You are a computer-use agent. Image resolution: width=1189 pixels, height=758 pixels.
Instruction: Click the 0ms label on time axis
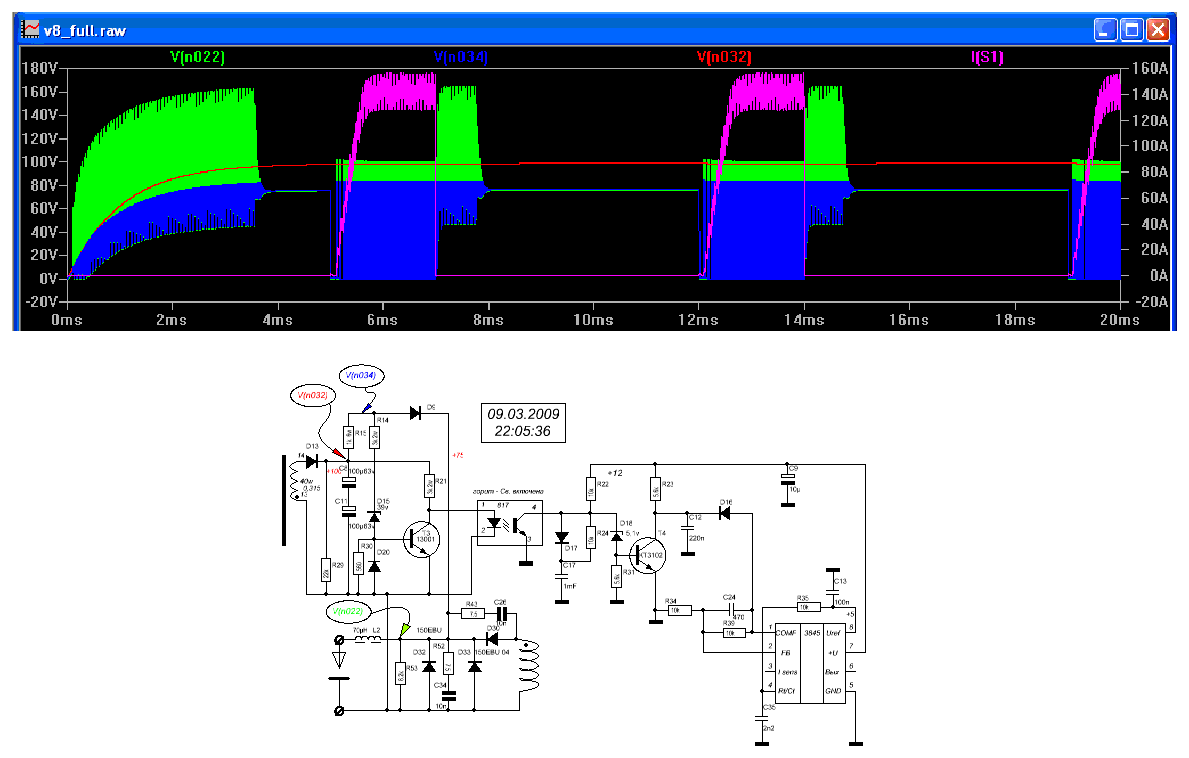click(66, 320)
